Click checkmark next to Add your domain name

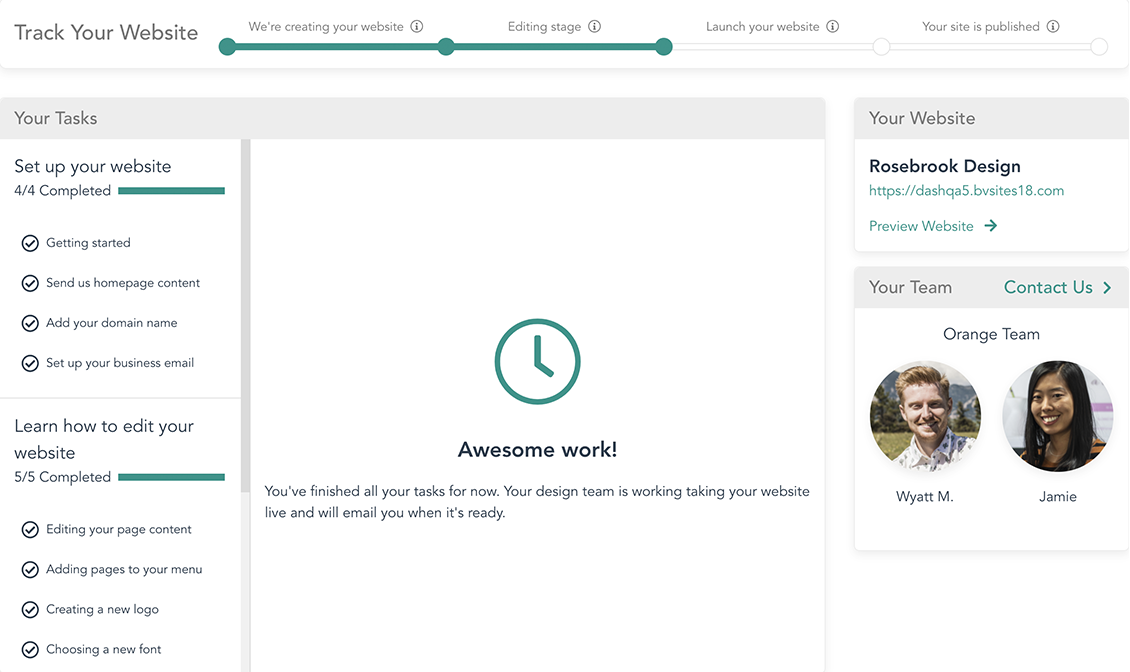click(30, 323)
